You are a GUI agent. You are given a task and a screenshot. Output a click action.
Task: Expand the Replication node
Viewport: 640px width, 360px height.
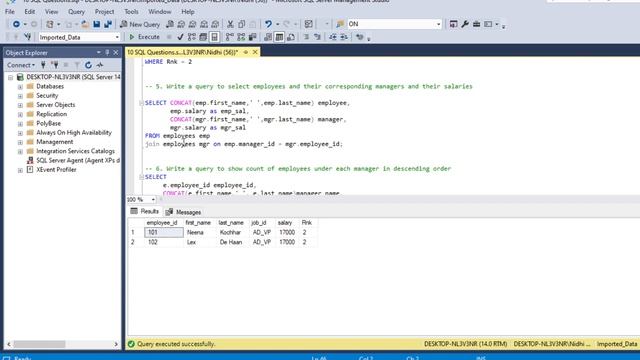(x=20, y=115)
